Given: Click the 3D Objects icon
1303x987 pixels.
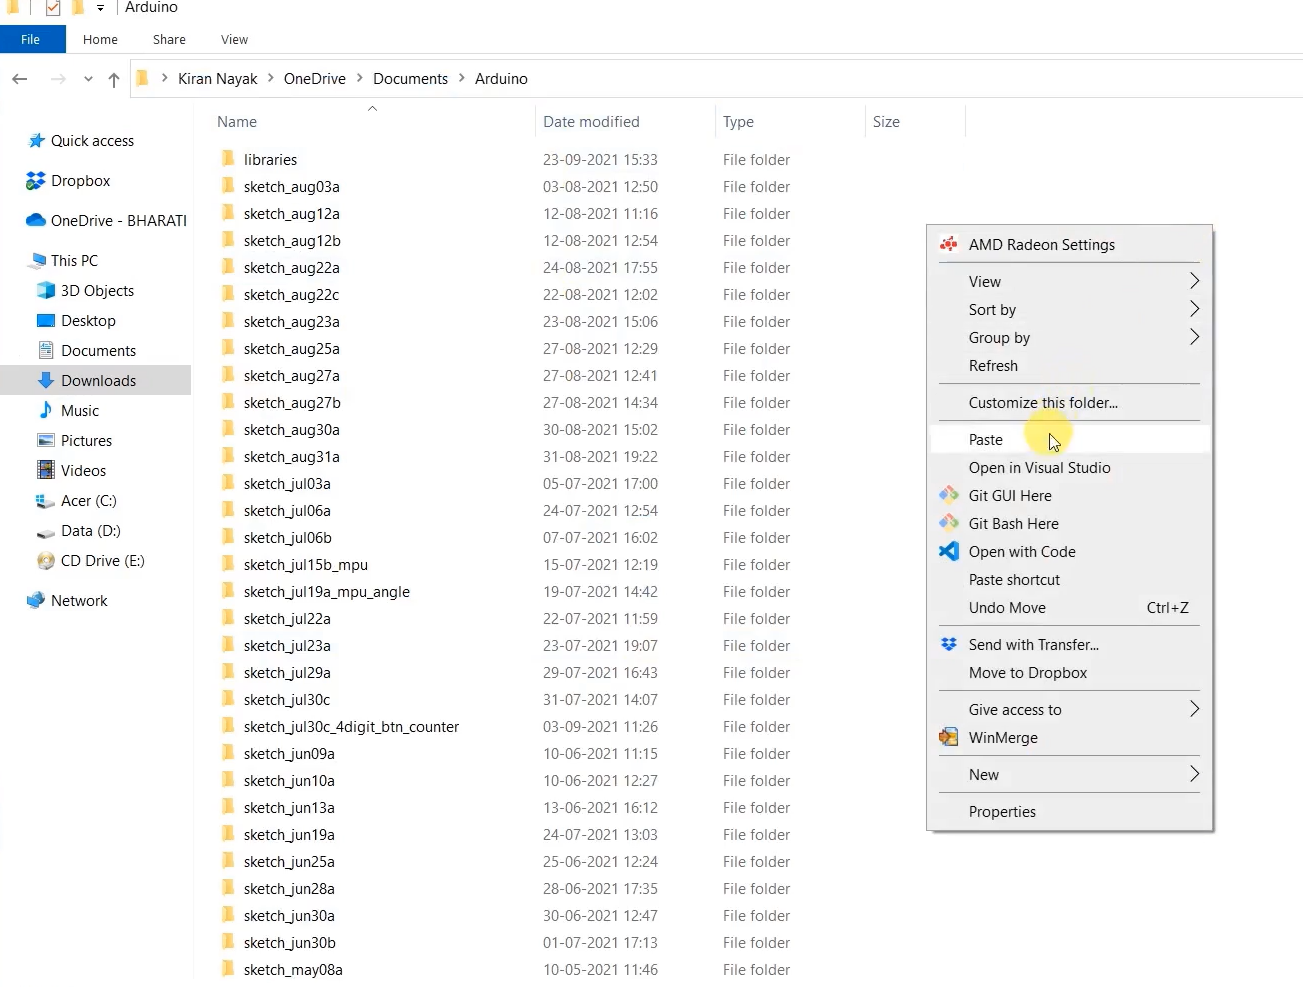Looking at the screenshot, I should 46,291.
